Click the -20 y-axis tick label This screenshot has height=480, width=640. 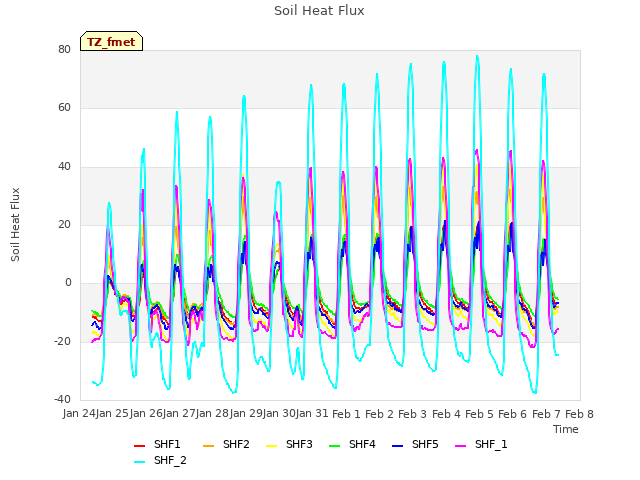point(62,342)
